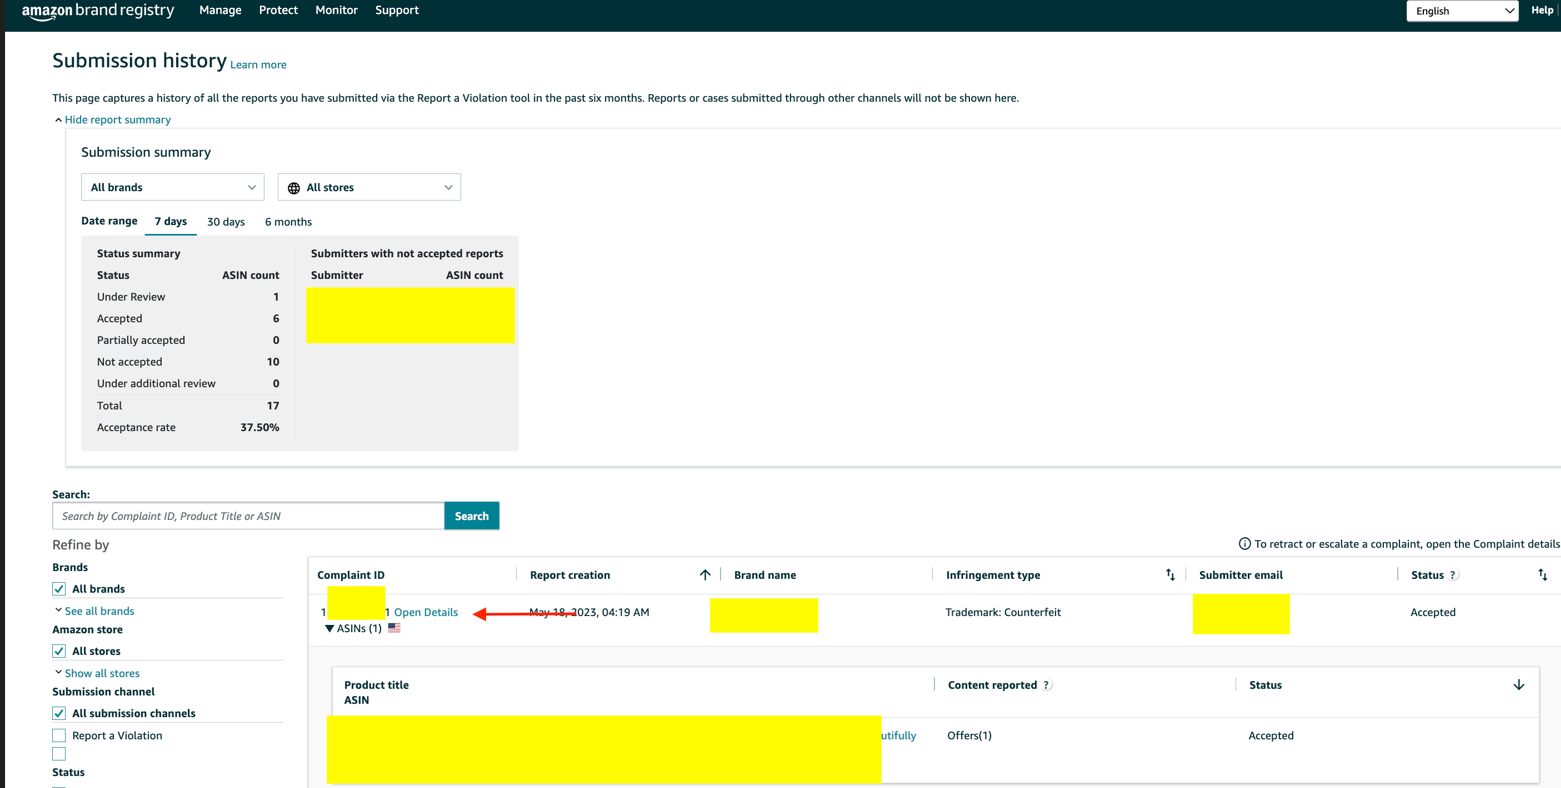Open the Monitor menu
1561x788 pixels.
336,10
